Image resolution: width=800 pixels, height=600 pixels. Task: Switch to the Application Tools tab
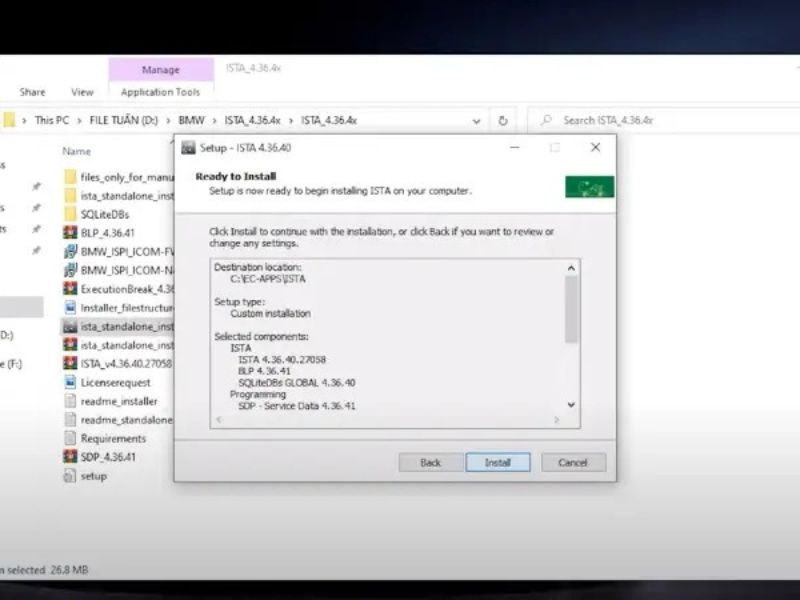point(160,92)
